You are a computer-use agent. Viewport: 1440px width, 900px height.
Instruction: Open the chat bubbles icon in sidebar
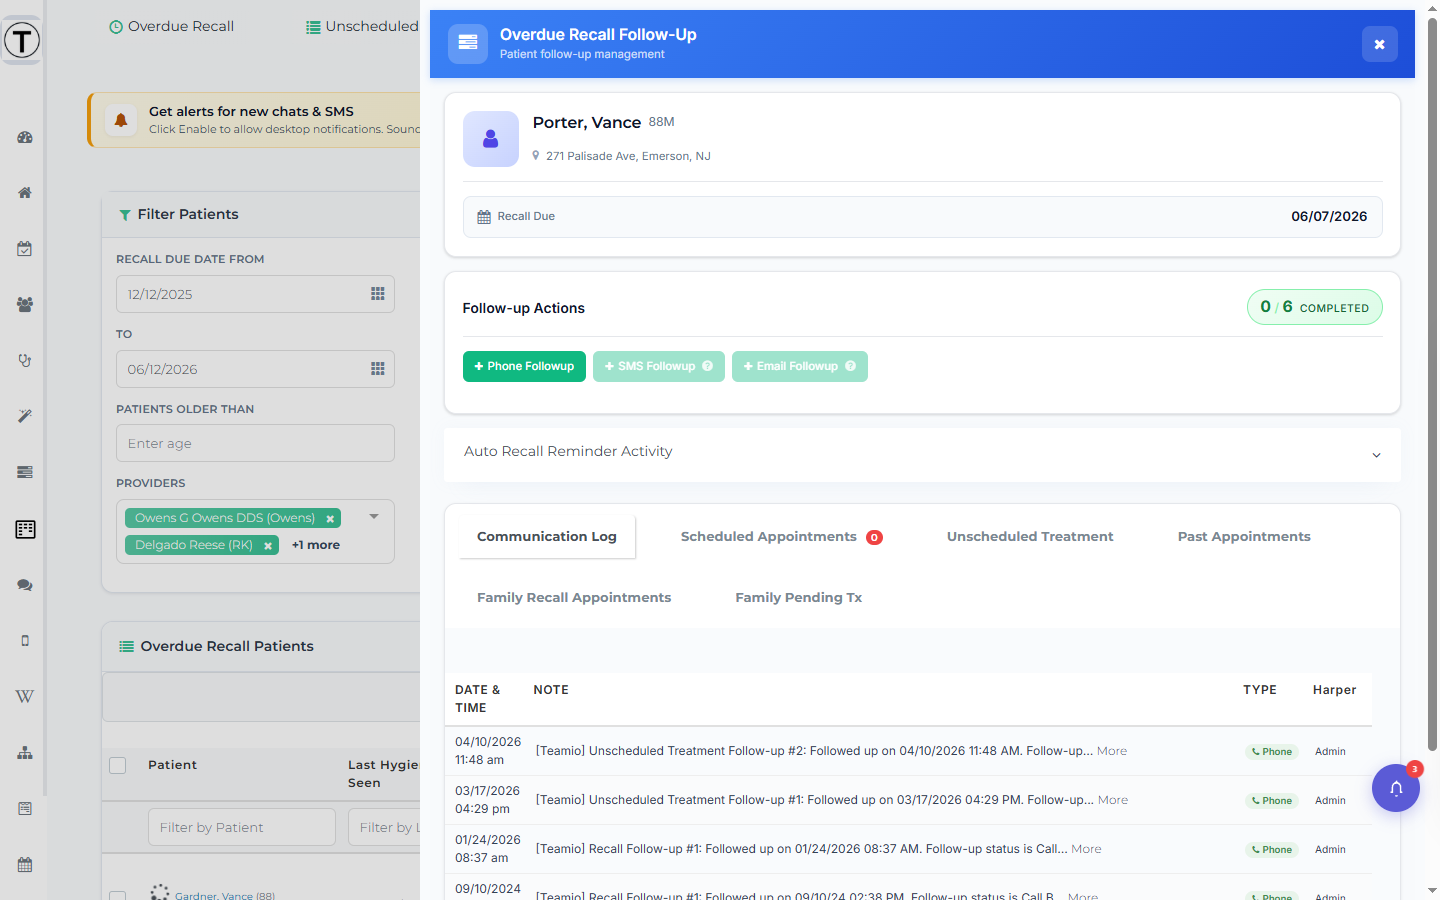click(25, 585)
